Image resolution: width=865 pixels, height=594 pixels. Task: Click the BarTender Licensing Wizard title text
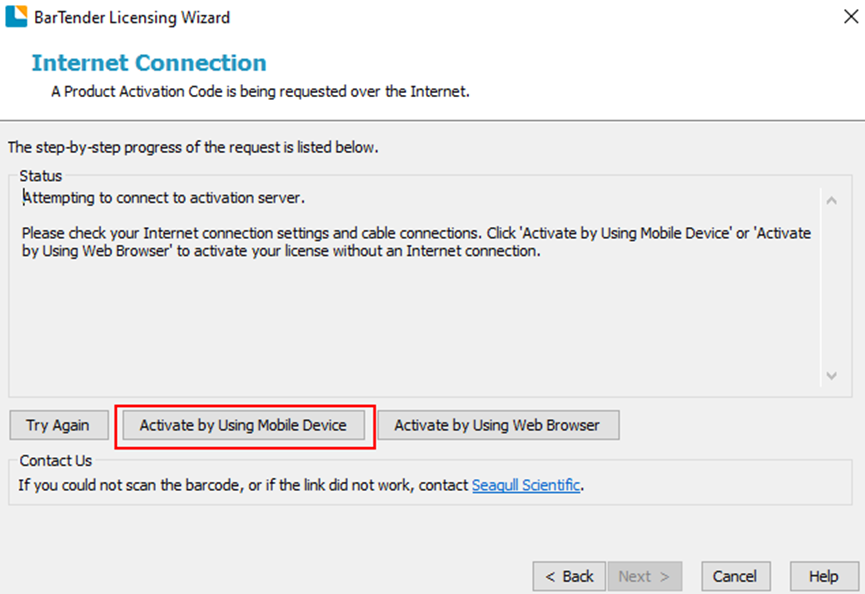pyautogui.click(x=133, y=17)
